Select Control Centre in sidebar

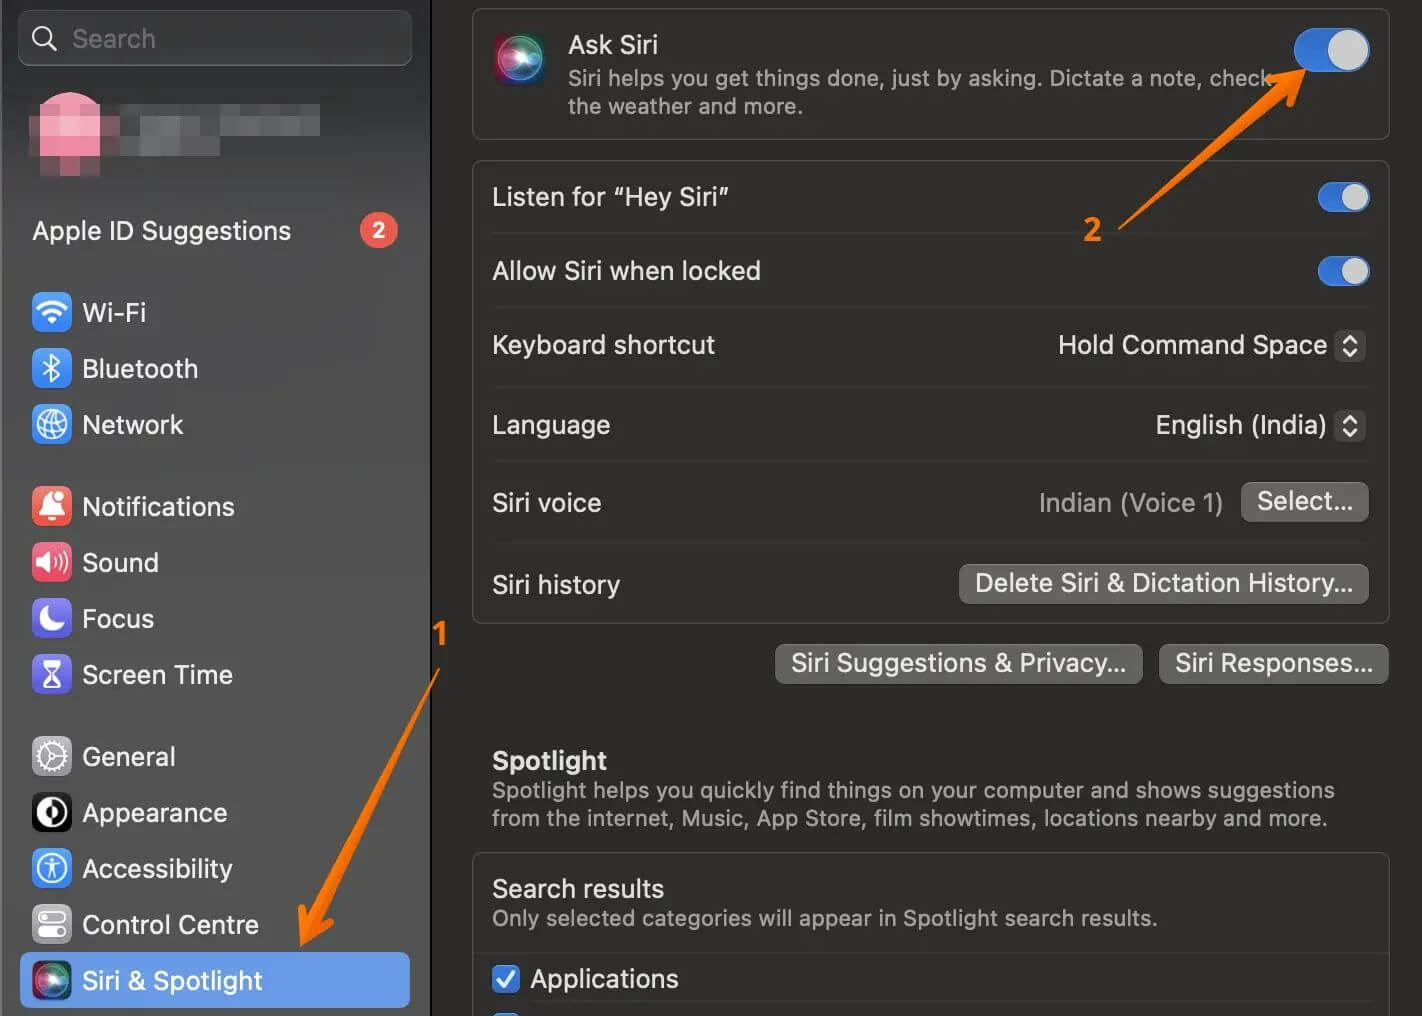pos(170,924)
